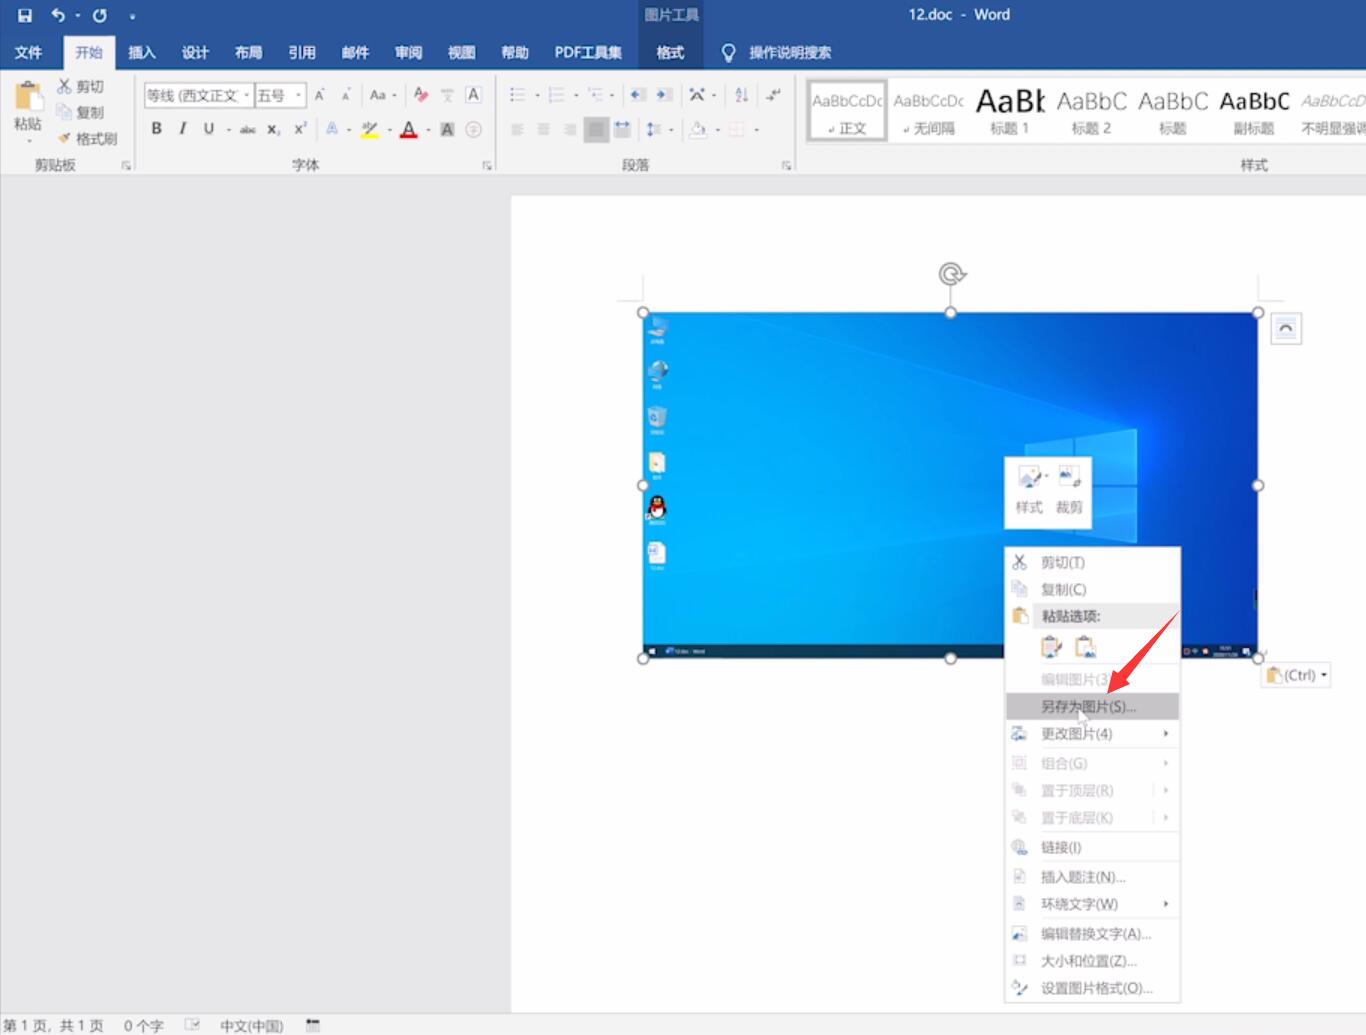Toggle underline formatting
1366x1035 pixels.
(208, 129)
